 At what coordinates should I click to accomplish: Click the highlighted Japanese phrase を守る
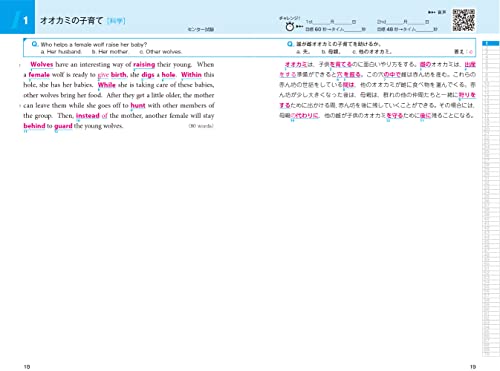click(395, 116)
